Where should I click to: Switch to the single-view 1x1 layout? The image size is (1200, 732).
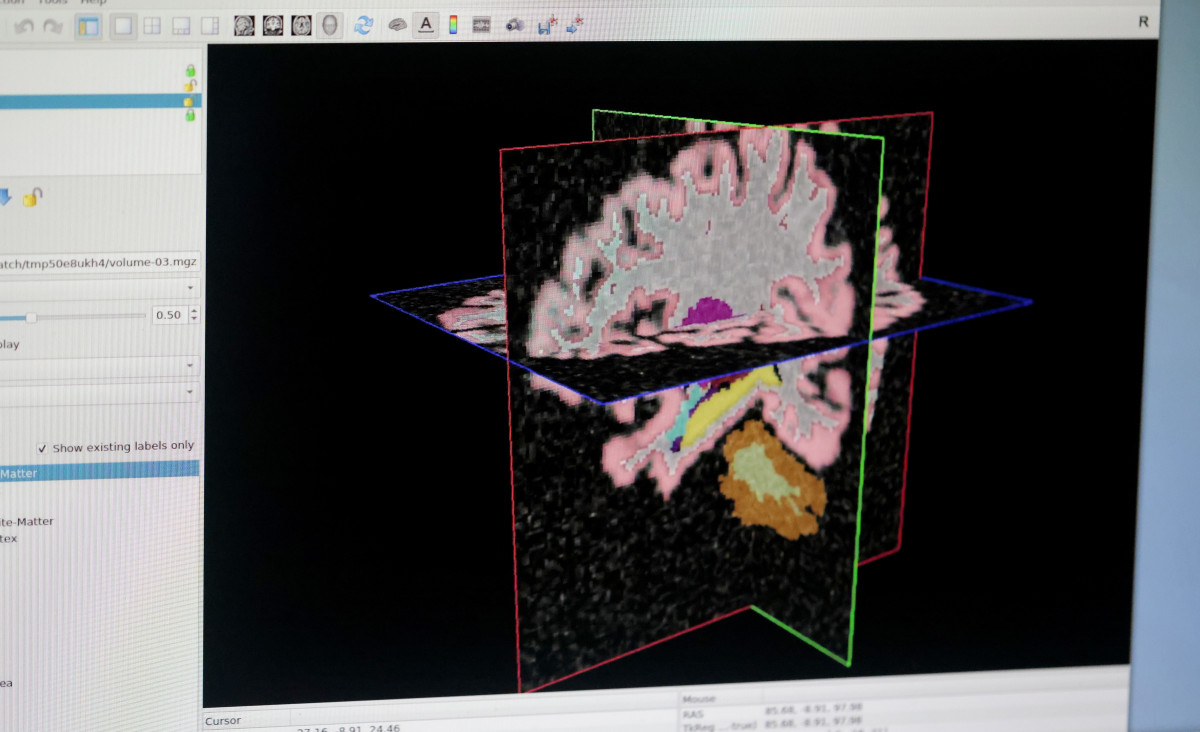[123, 26]
